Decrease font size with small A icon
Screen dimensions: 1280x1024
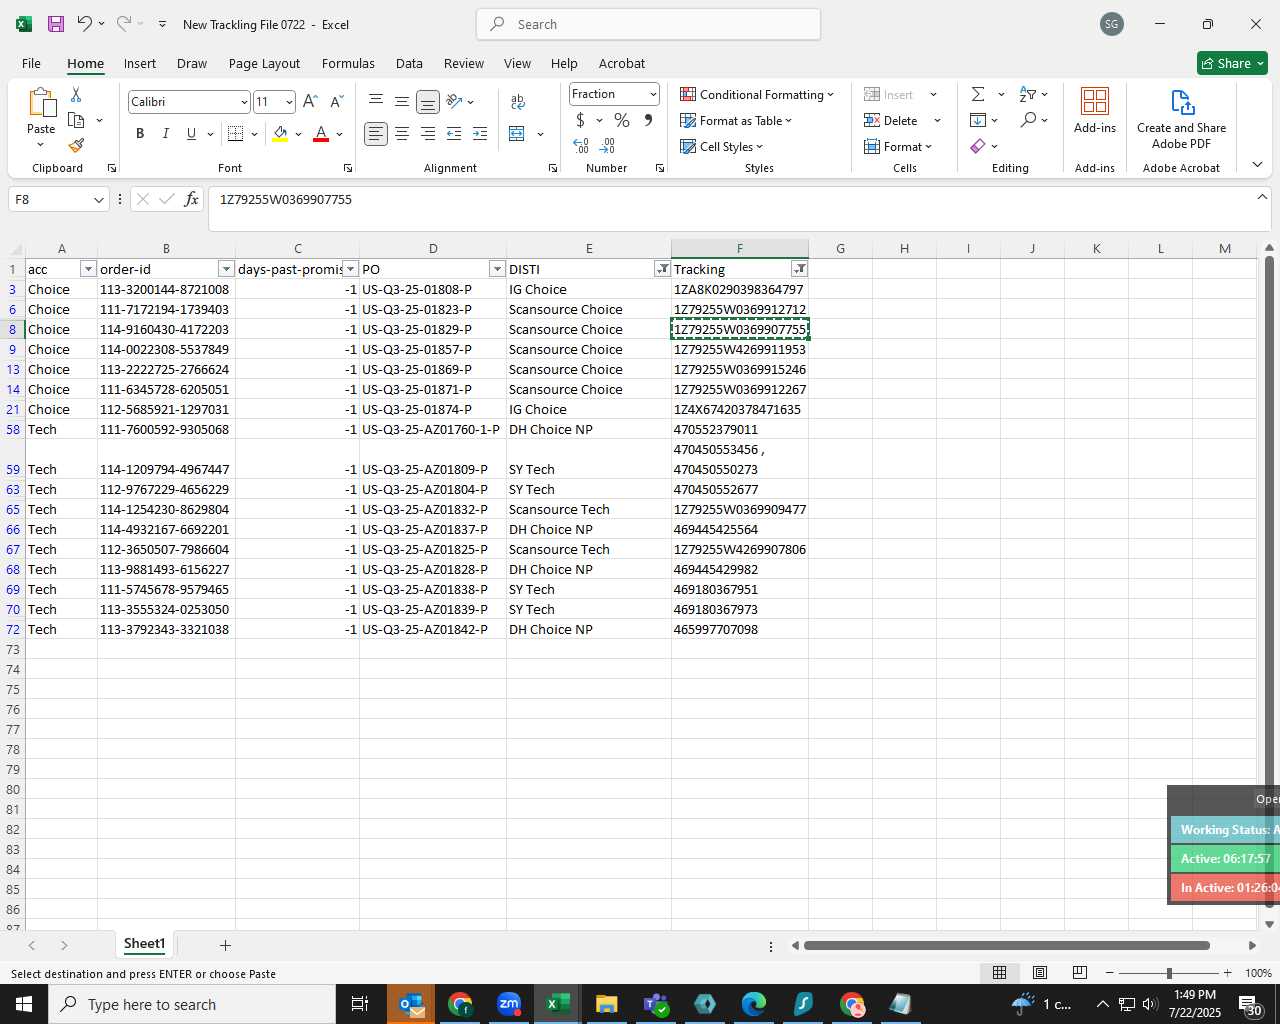(336, 101)
